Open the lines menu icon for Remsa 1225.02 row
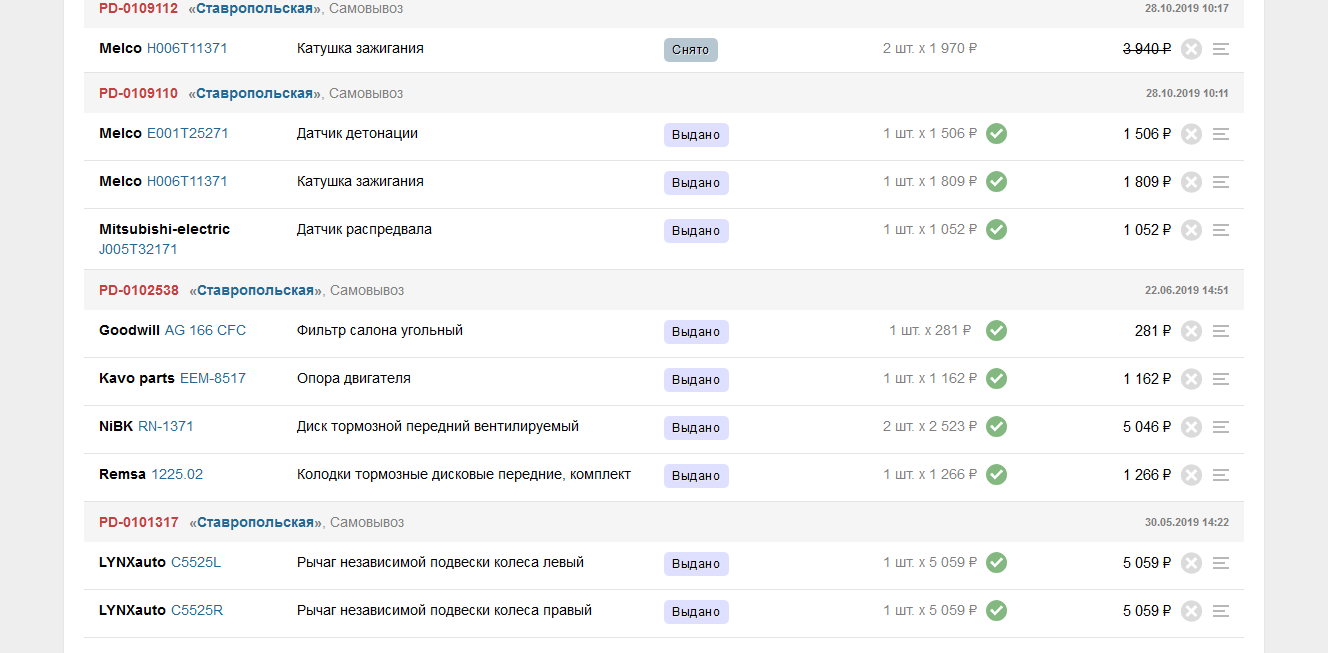Image resolution: width=1328 pixels, height=653 pixels. click(1221, 475)
